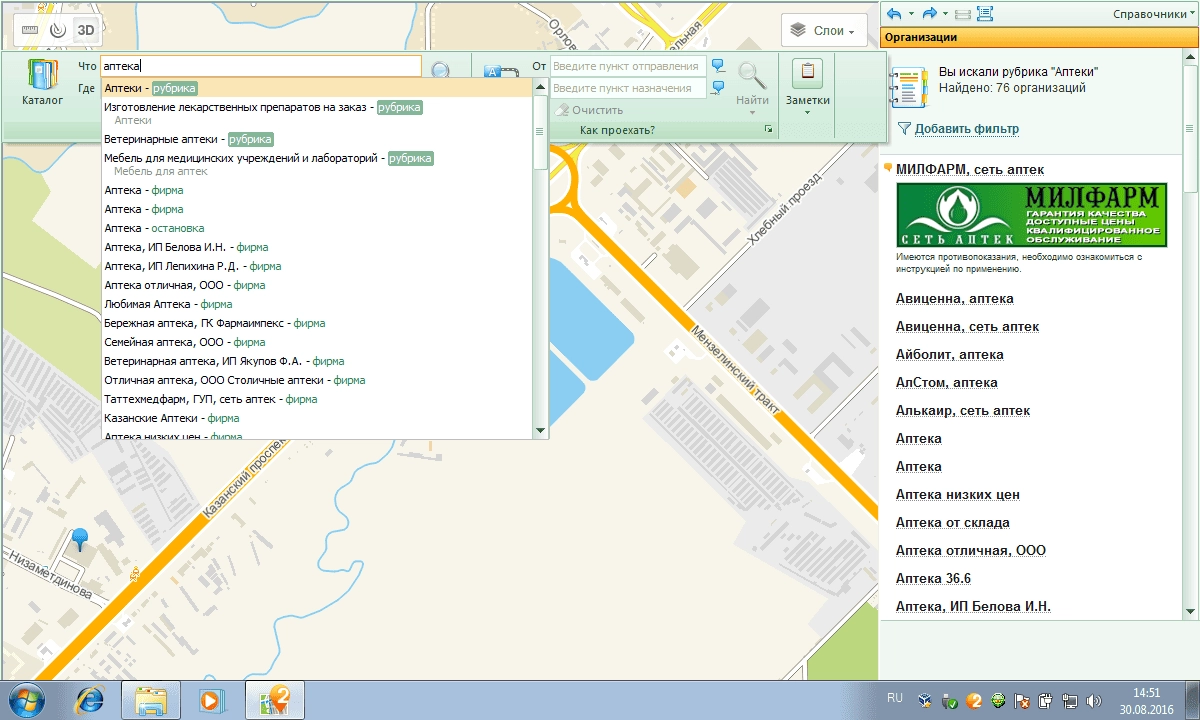Open Аптека 36.6 result
Screen dimensions: 1200x720
point(934,579)
